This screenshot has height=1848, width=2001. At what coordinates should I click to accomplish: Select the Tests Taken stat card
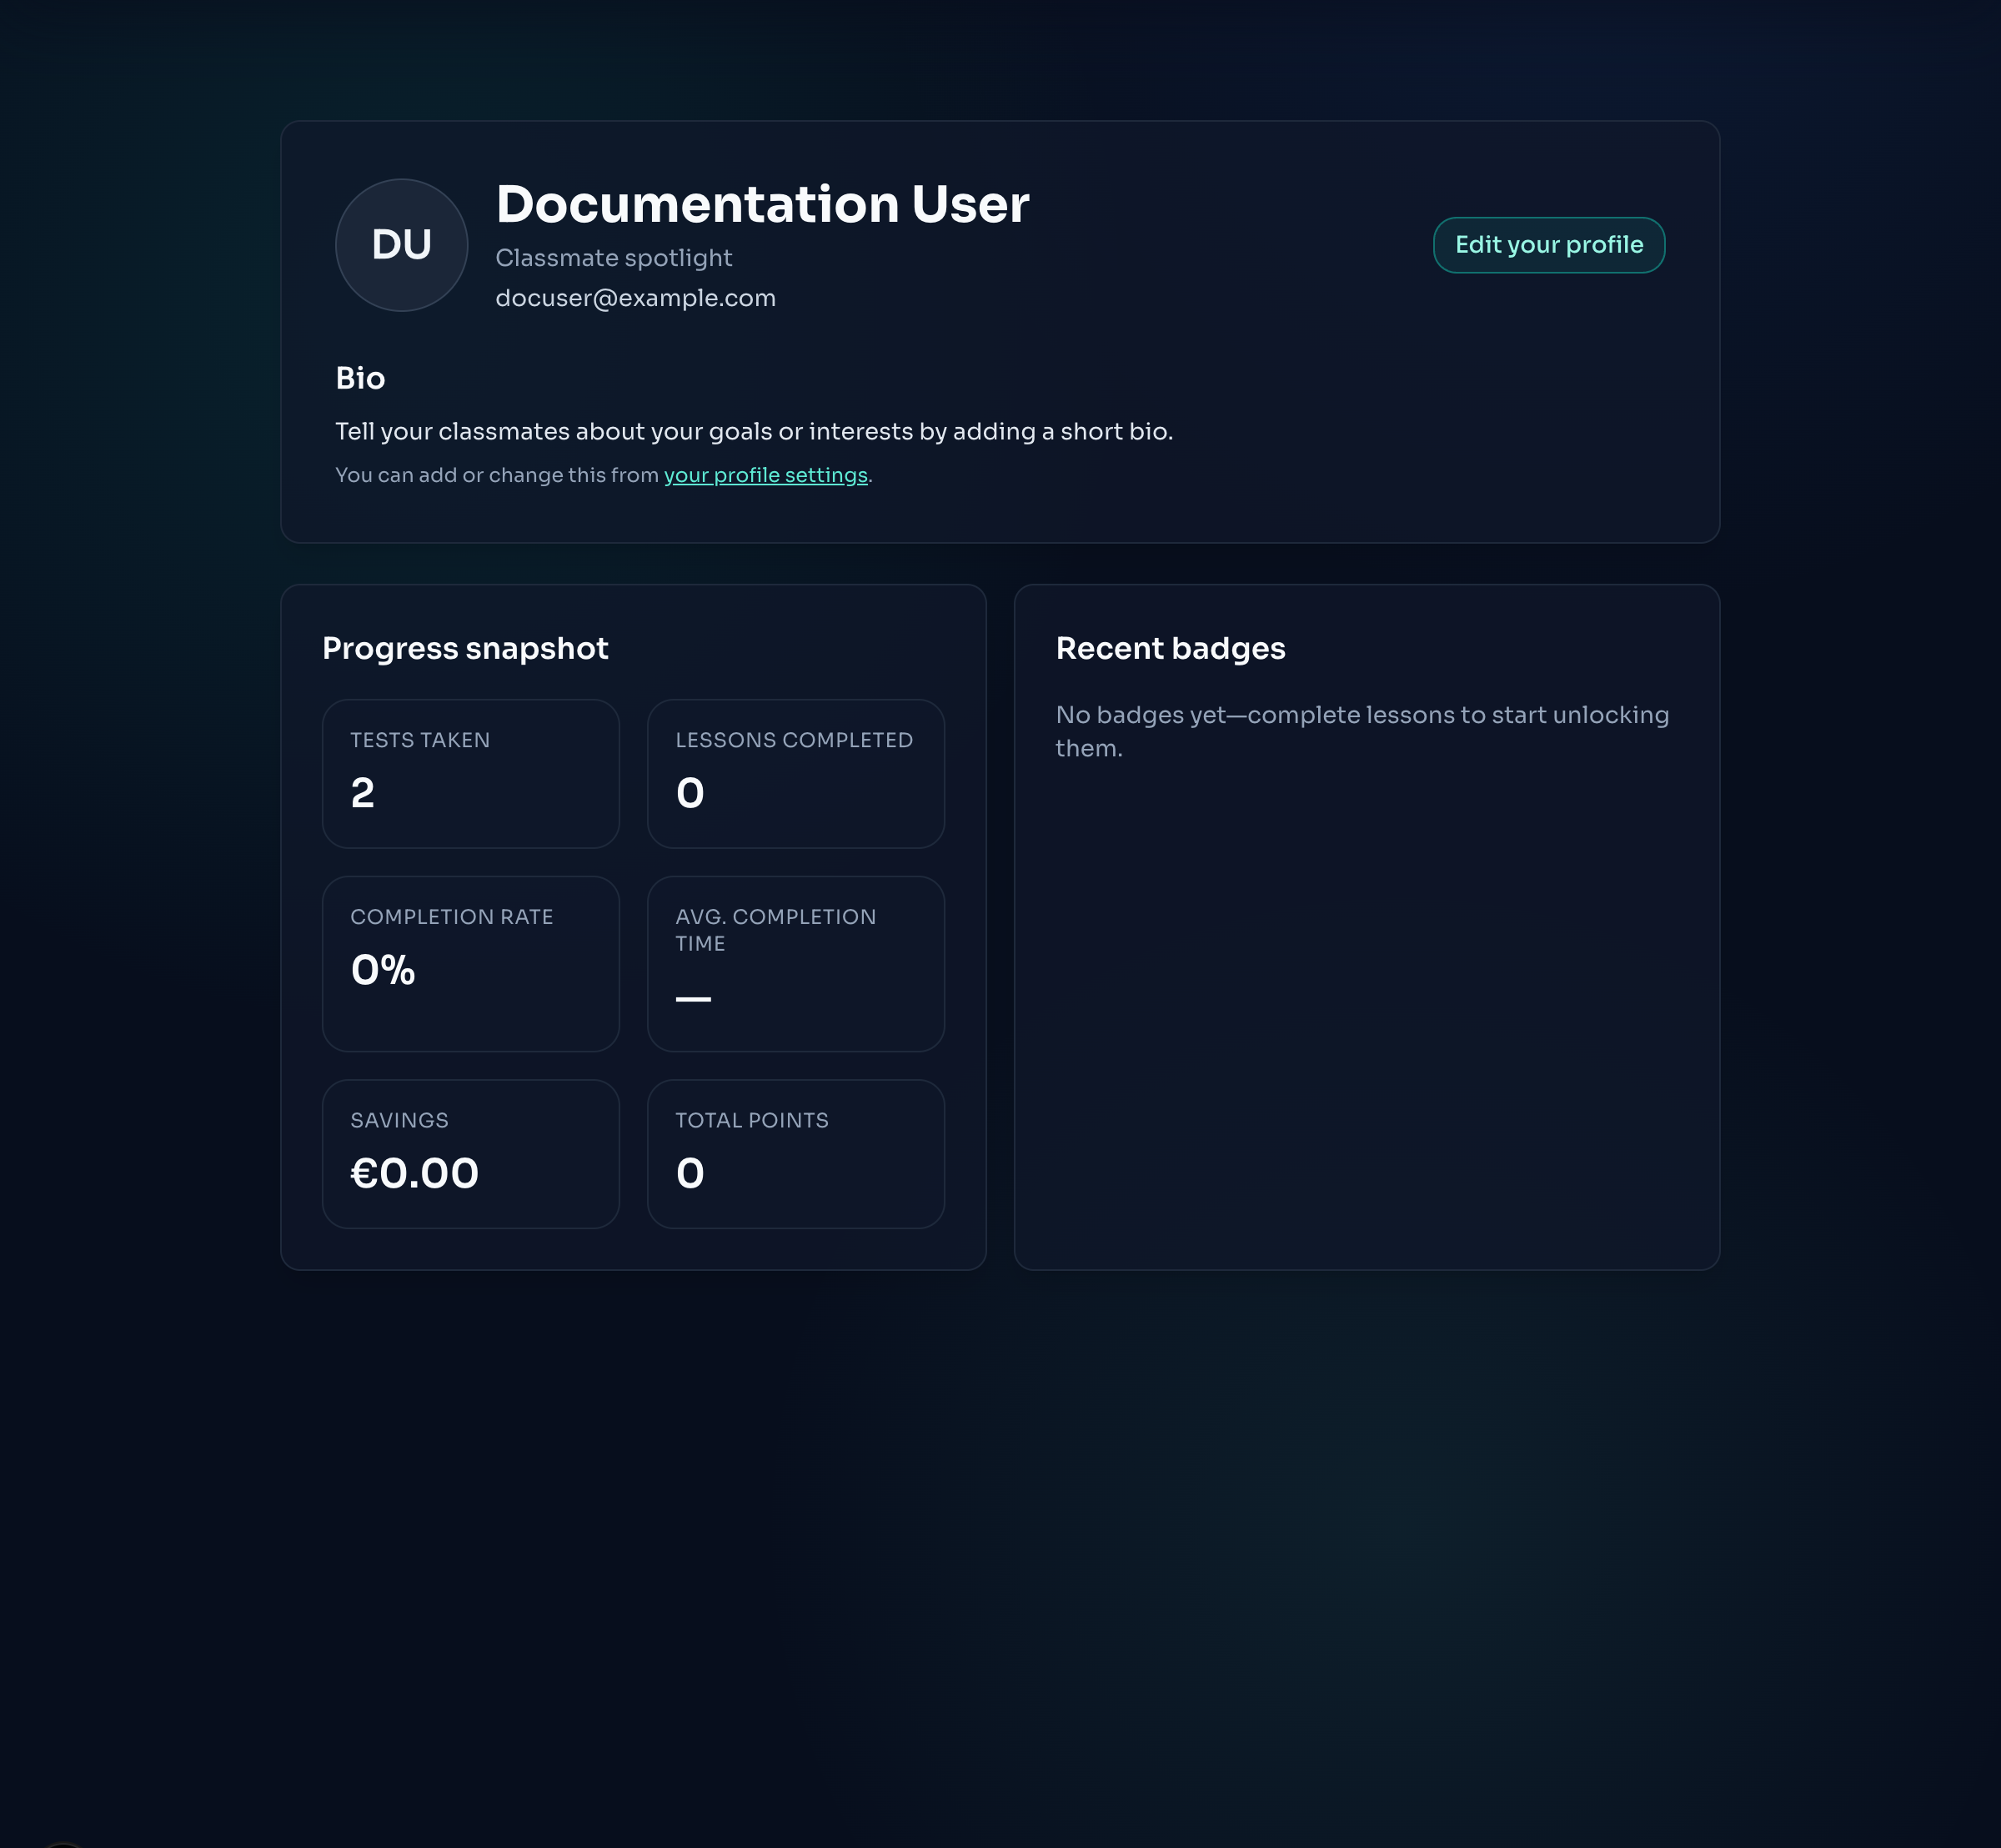[x=470, y=773]
